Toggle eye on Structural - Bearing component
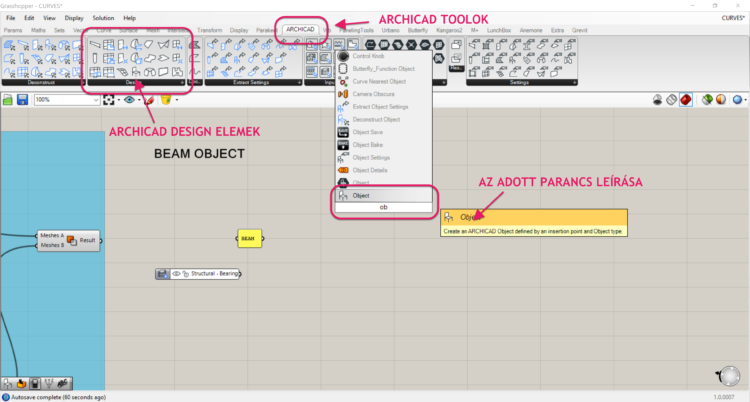This screenshot has width=750, height=402. pyautogui.click(x=176, y=273)
